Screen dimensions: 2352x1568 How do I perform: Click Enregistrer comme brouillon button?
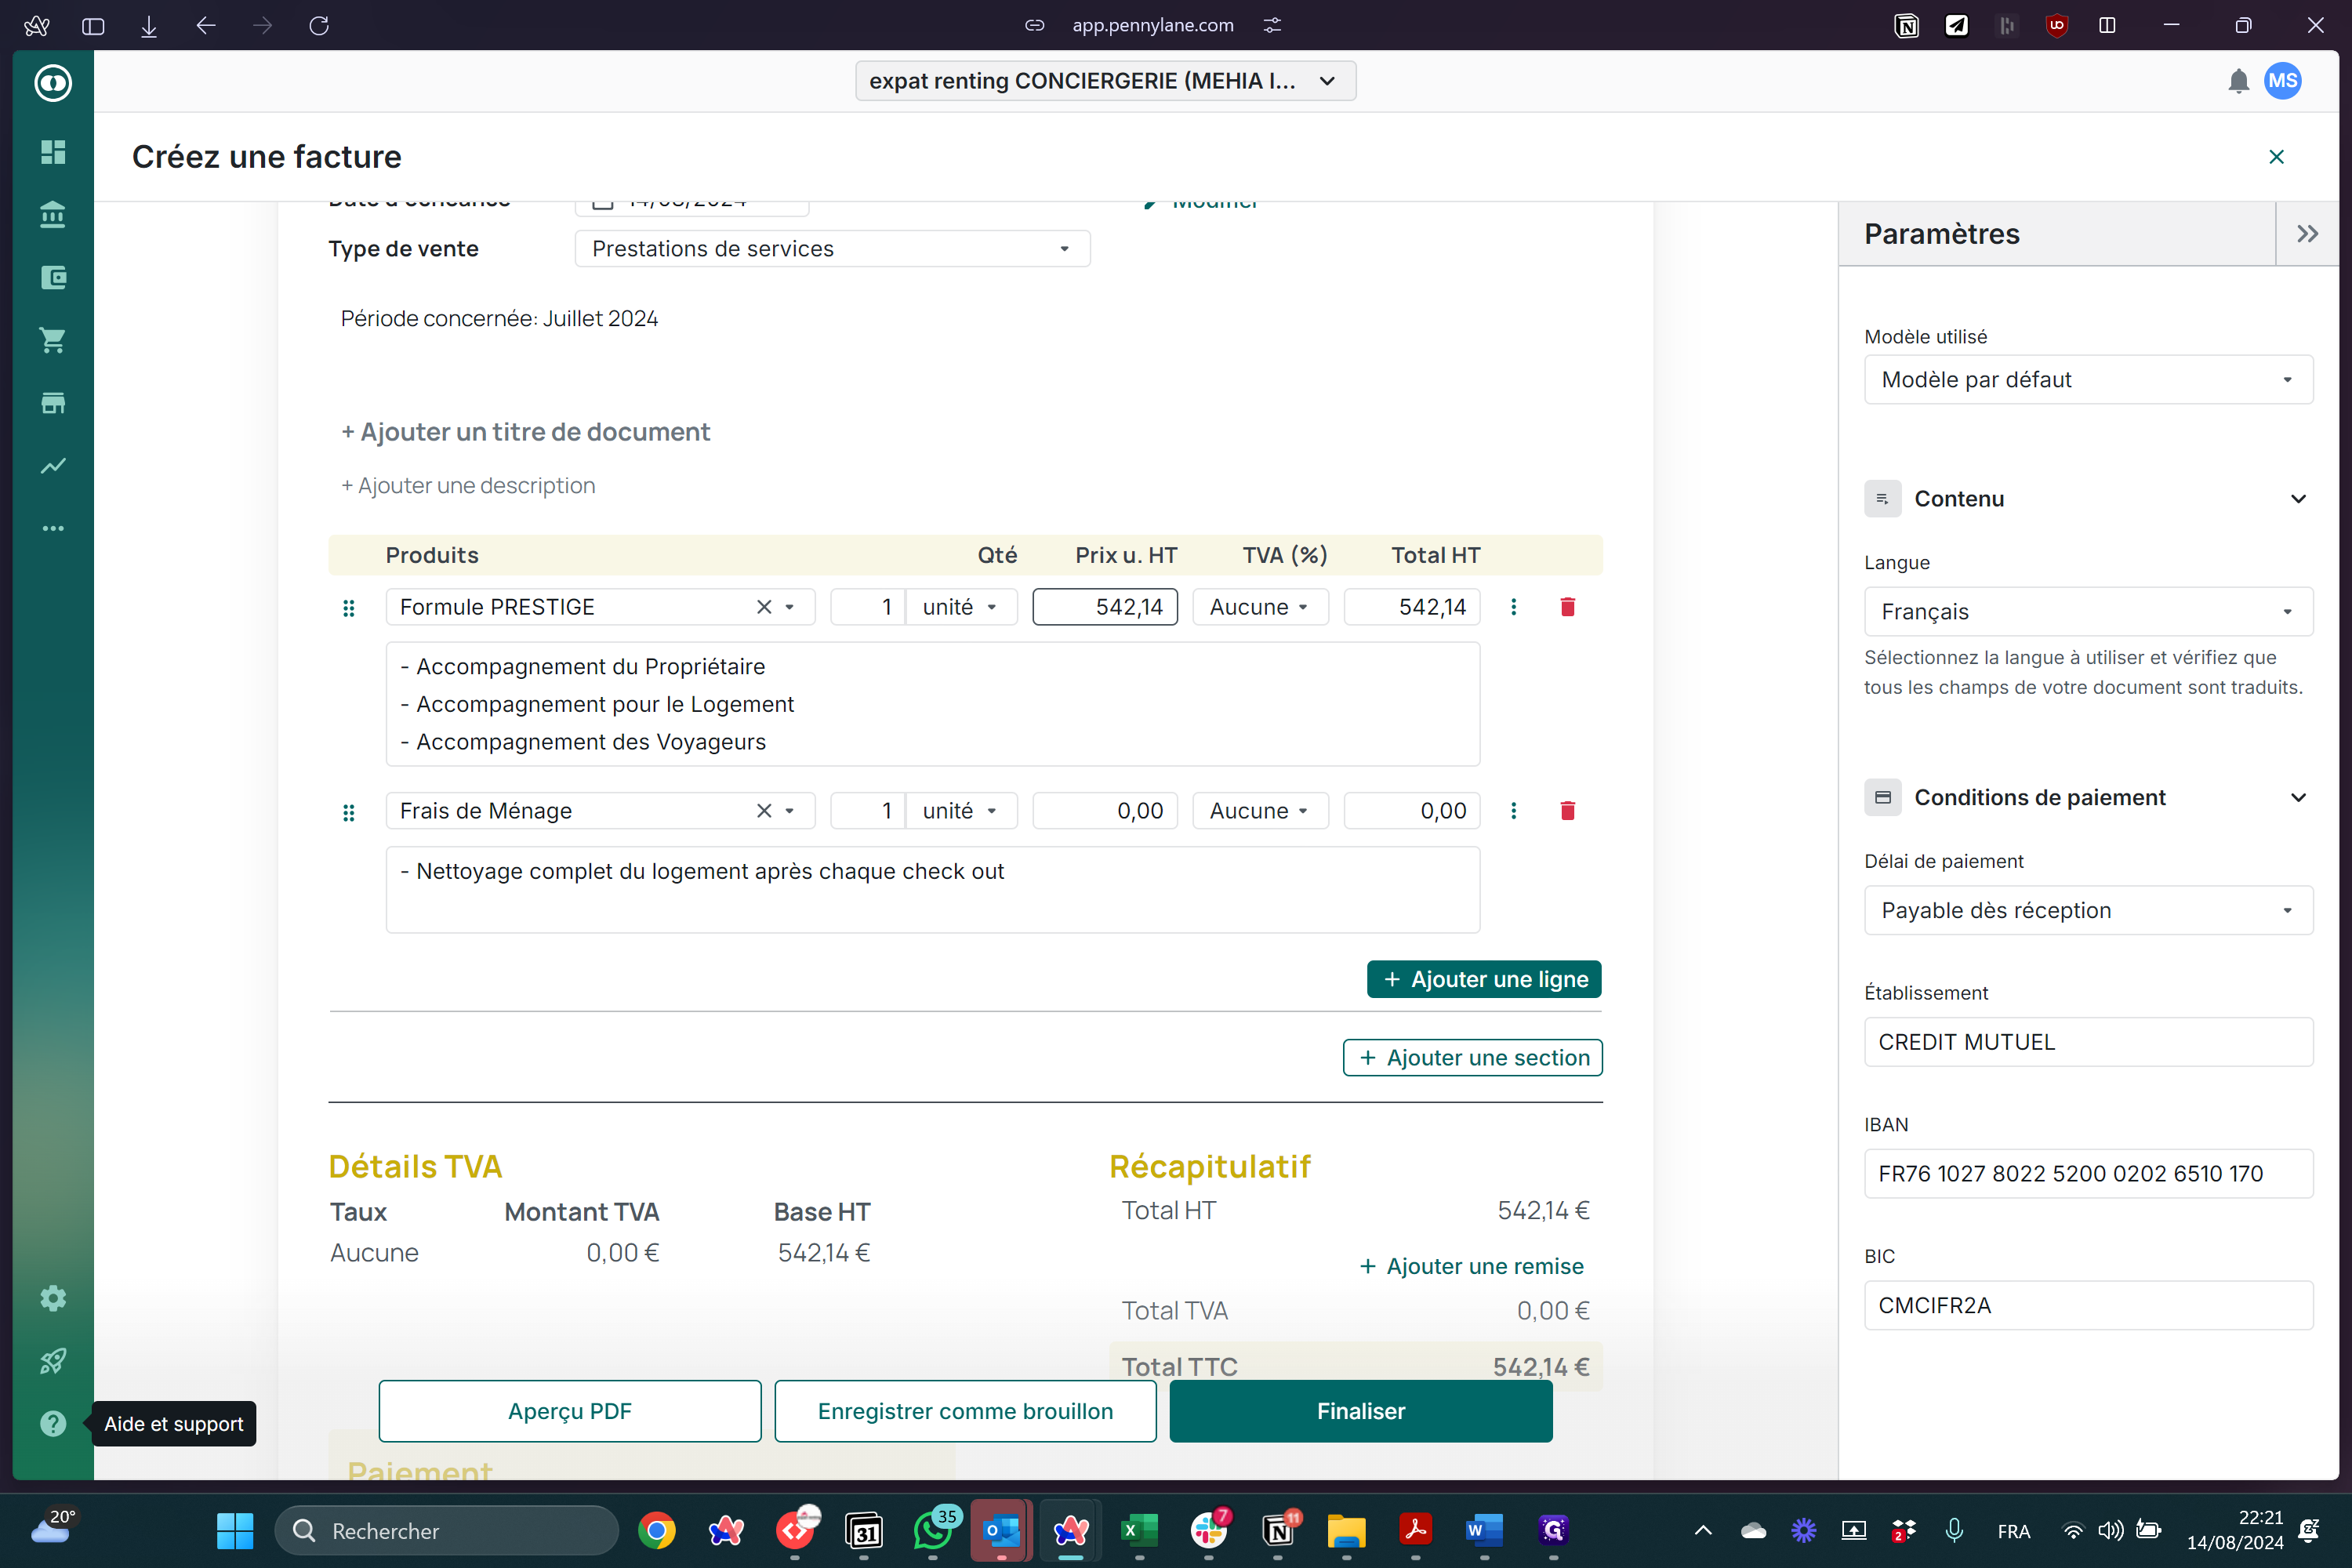coord(965,1411)
